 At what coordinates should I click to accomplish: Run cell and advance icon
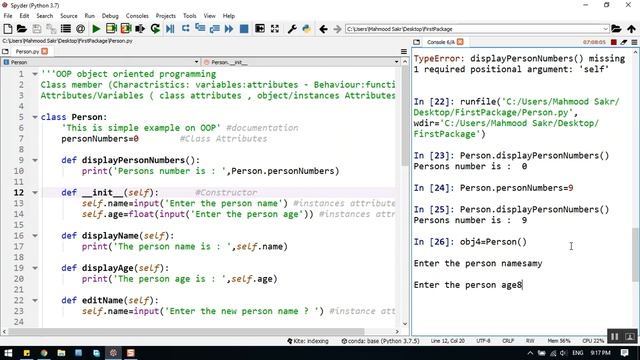(126, 29)
